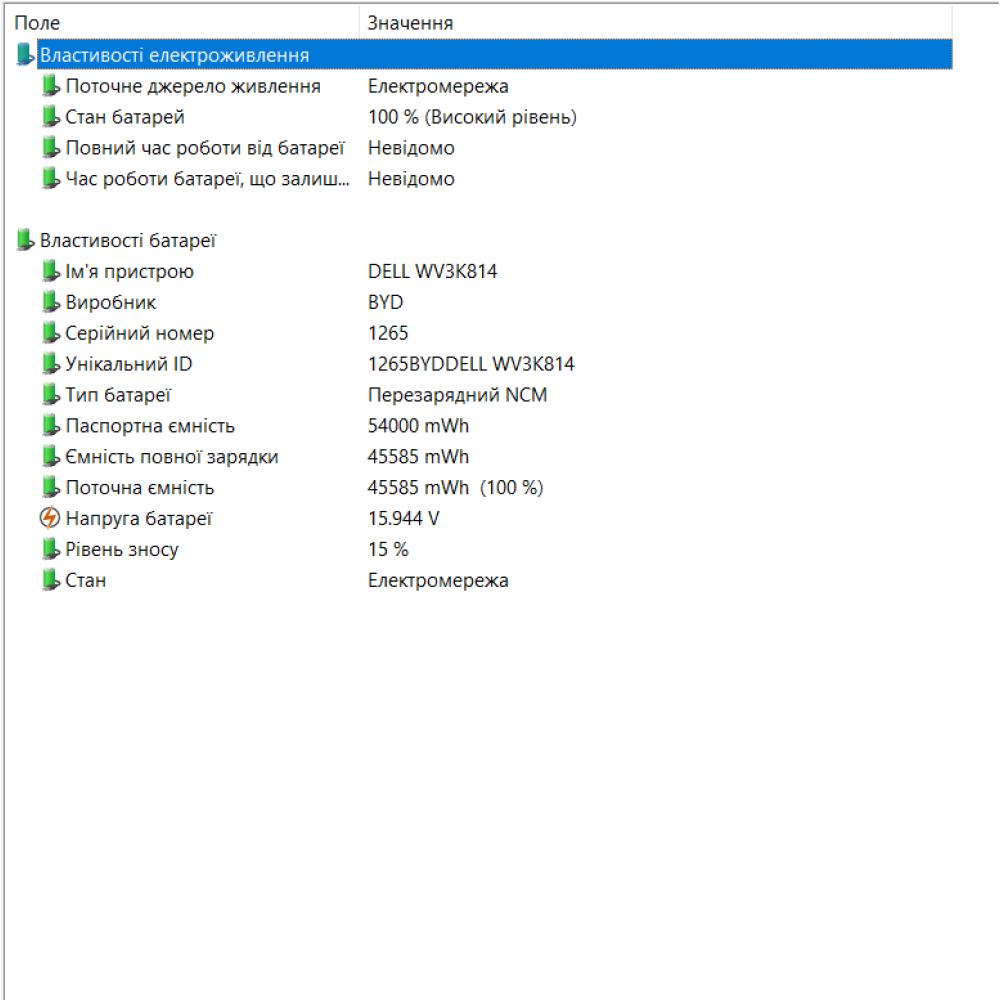
Task: Click the battery icon next to Серійний номер
Action: click(51, 333)
